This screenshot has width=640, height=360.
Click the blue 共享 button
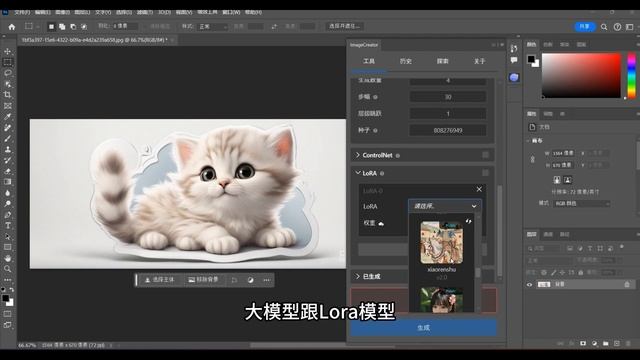coord(585,27)
